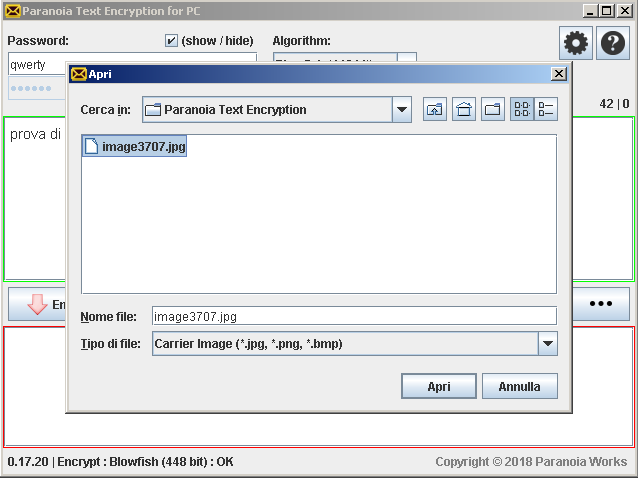
Task: Open settings with the gear icon
Action: pyautogui.click(x=576, y=44)
